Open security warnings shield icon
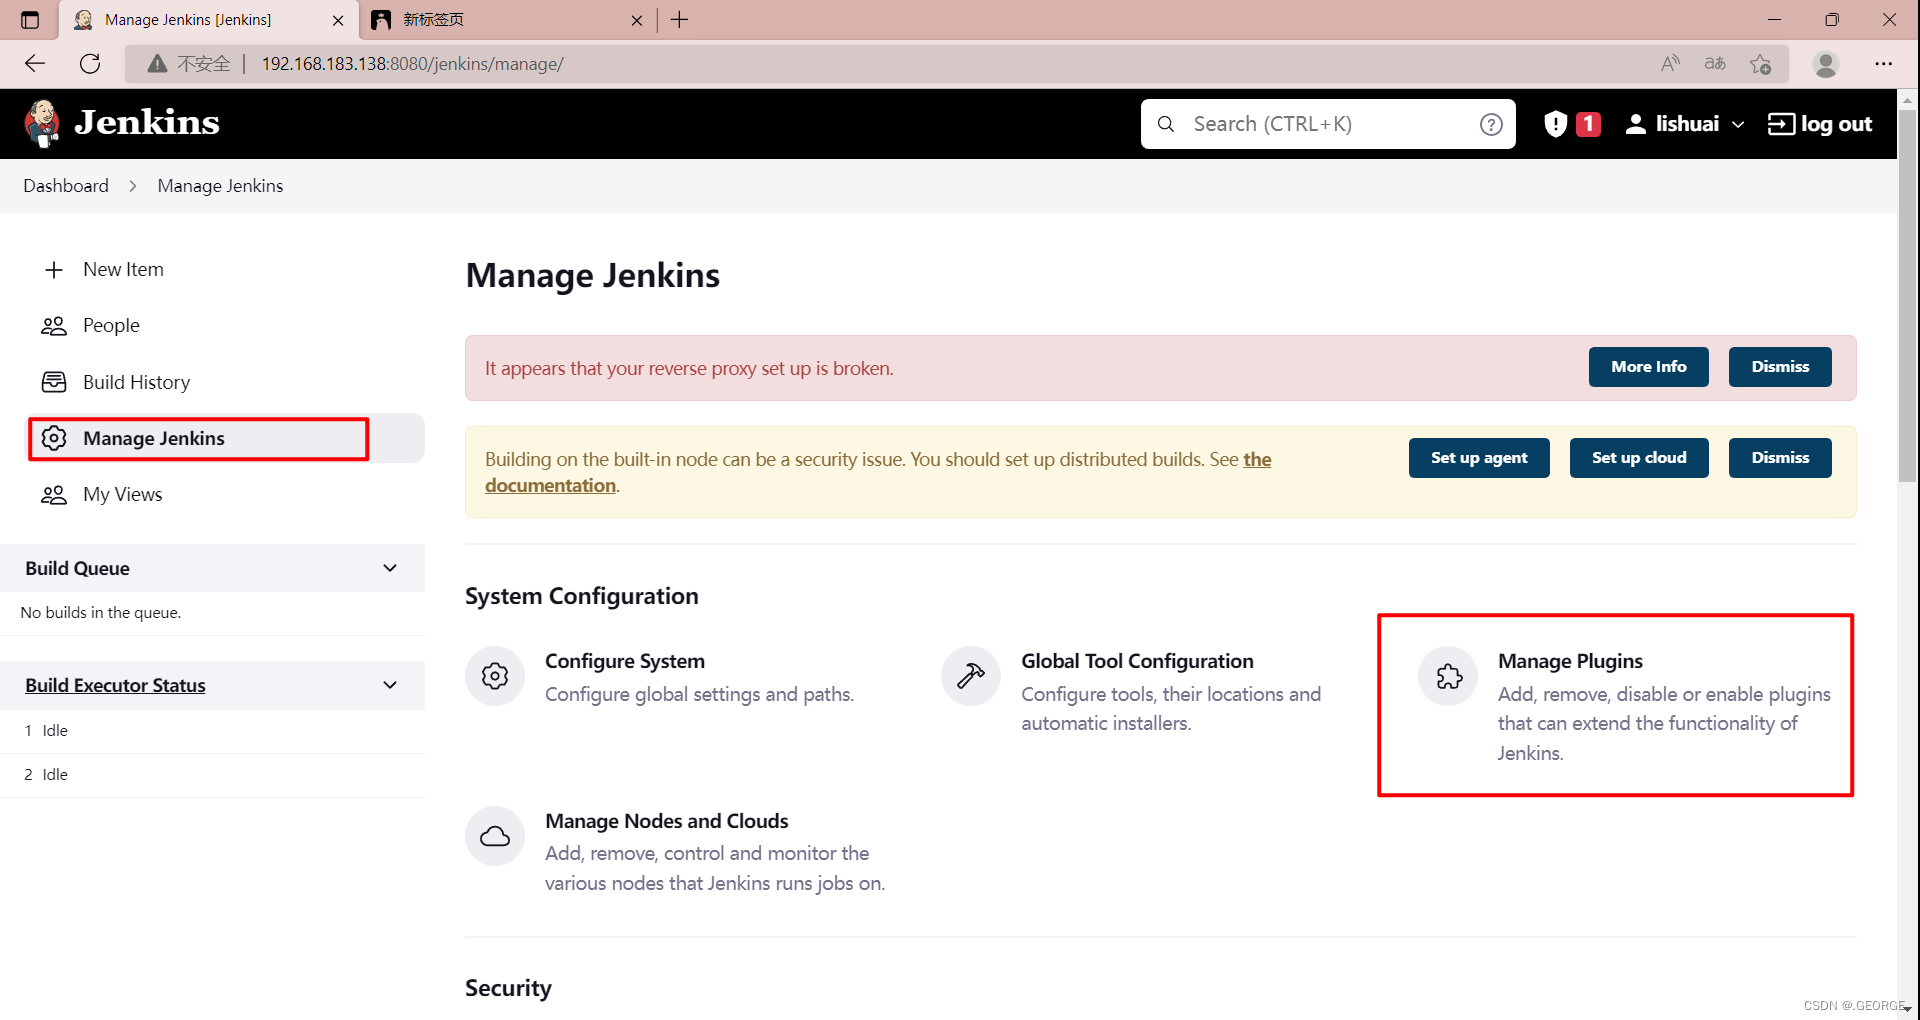This screenshot has width=1920, height=1020. [x=1555, y=124]
